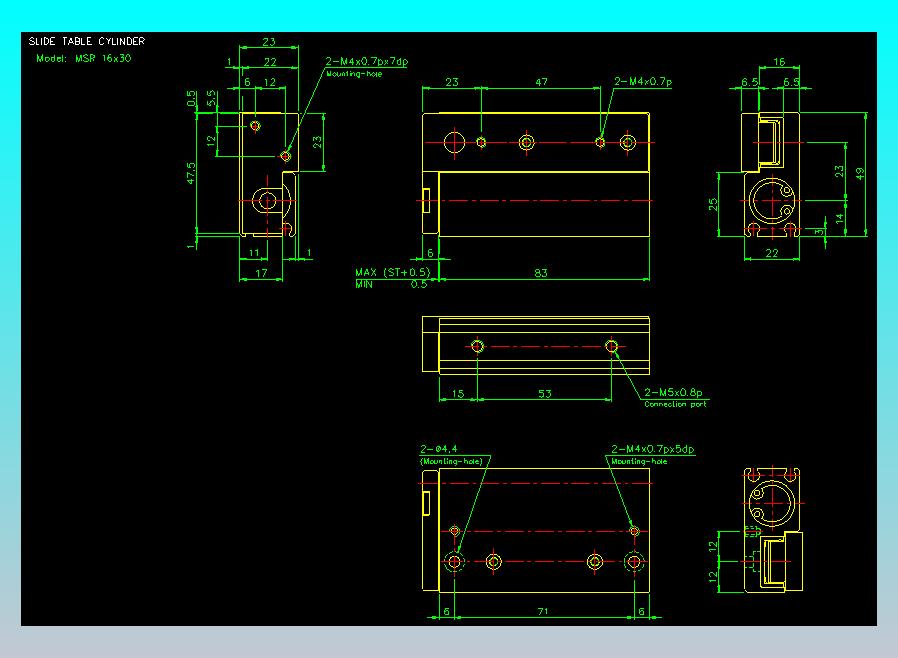Click the '71' bottom view dimension
Image resolution: width=898 pixels, height=658 pixels.
pyautogui.click(x=543, y=612)
